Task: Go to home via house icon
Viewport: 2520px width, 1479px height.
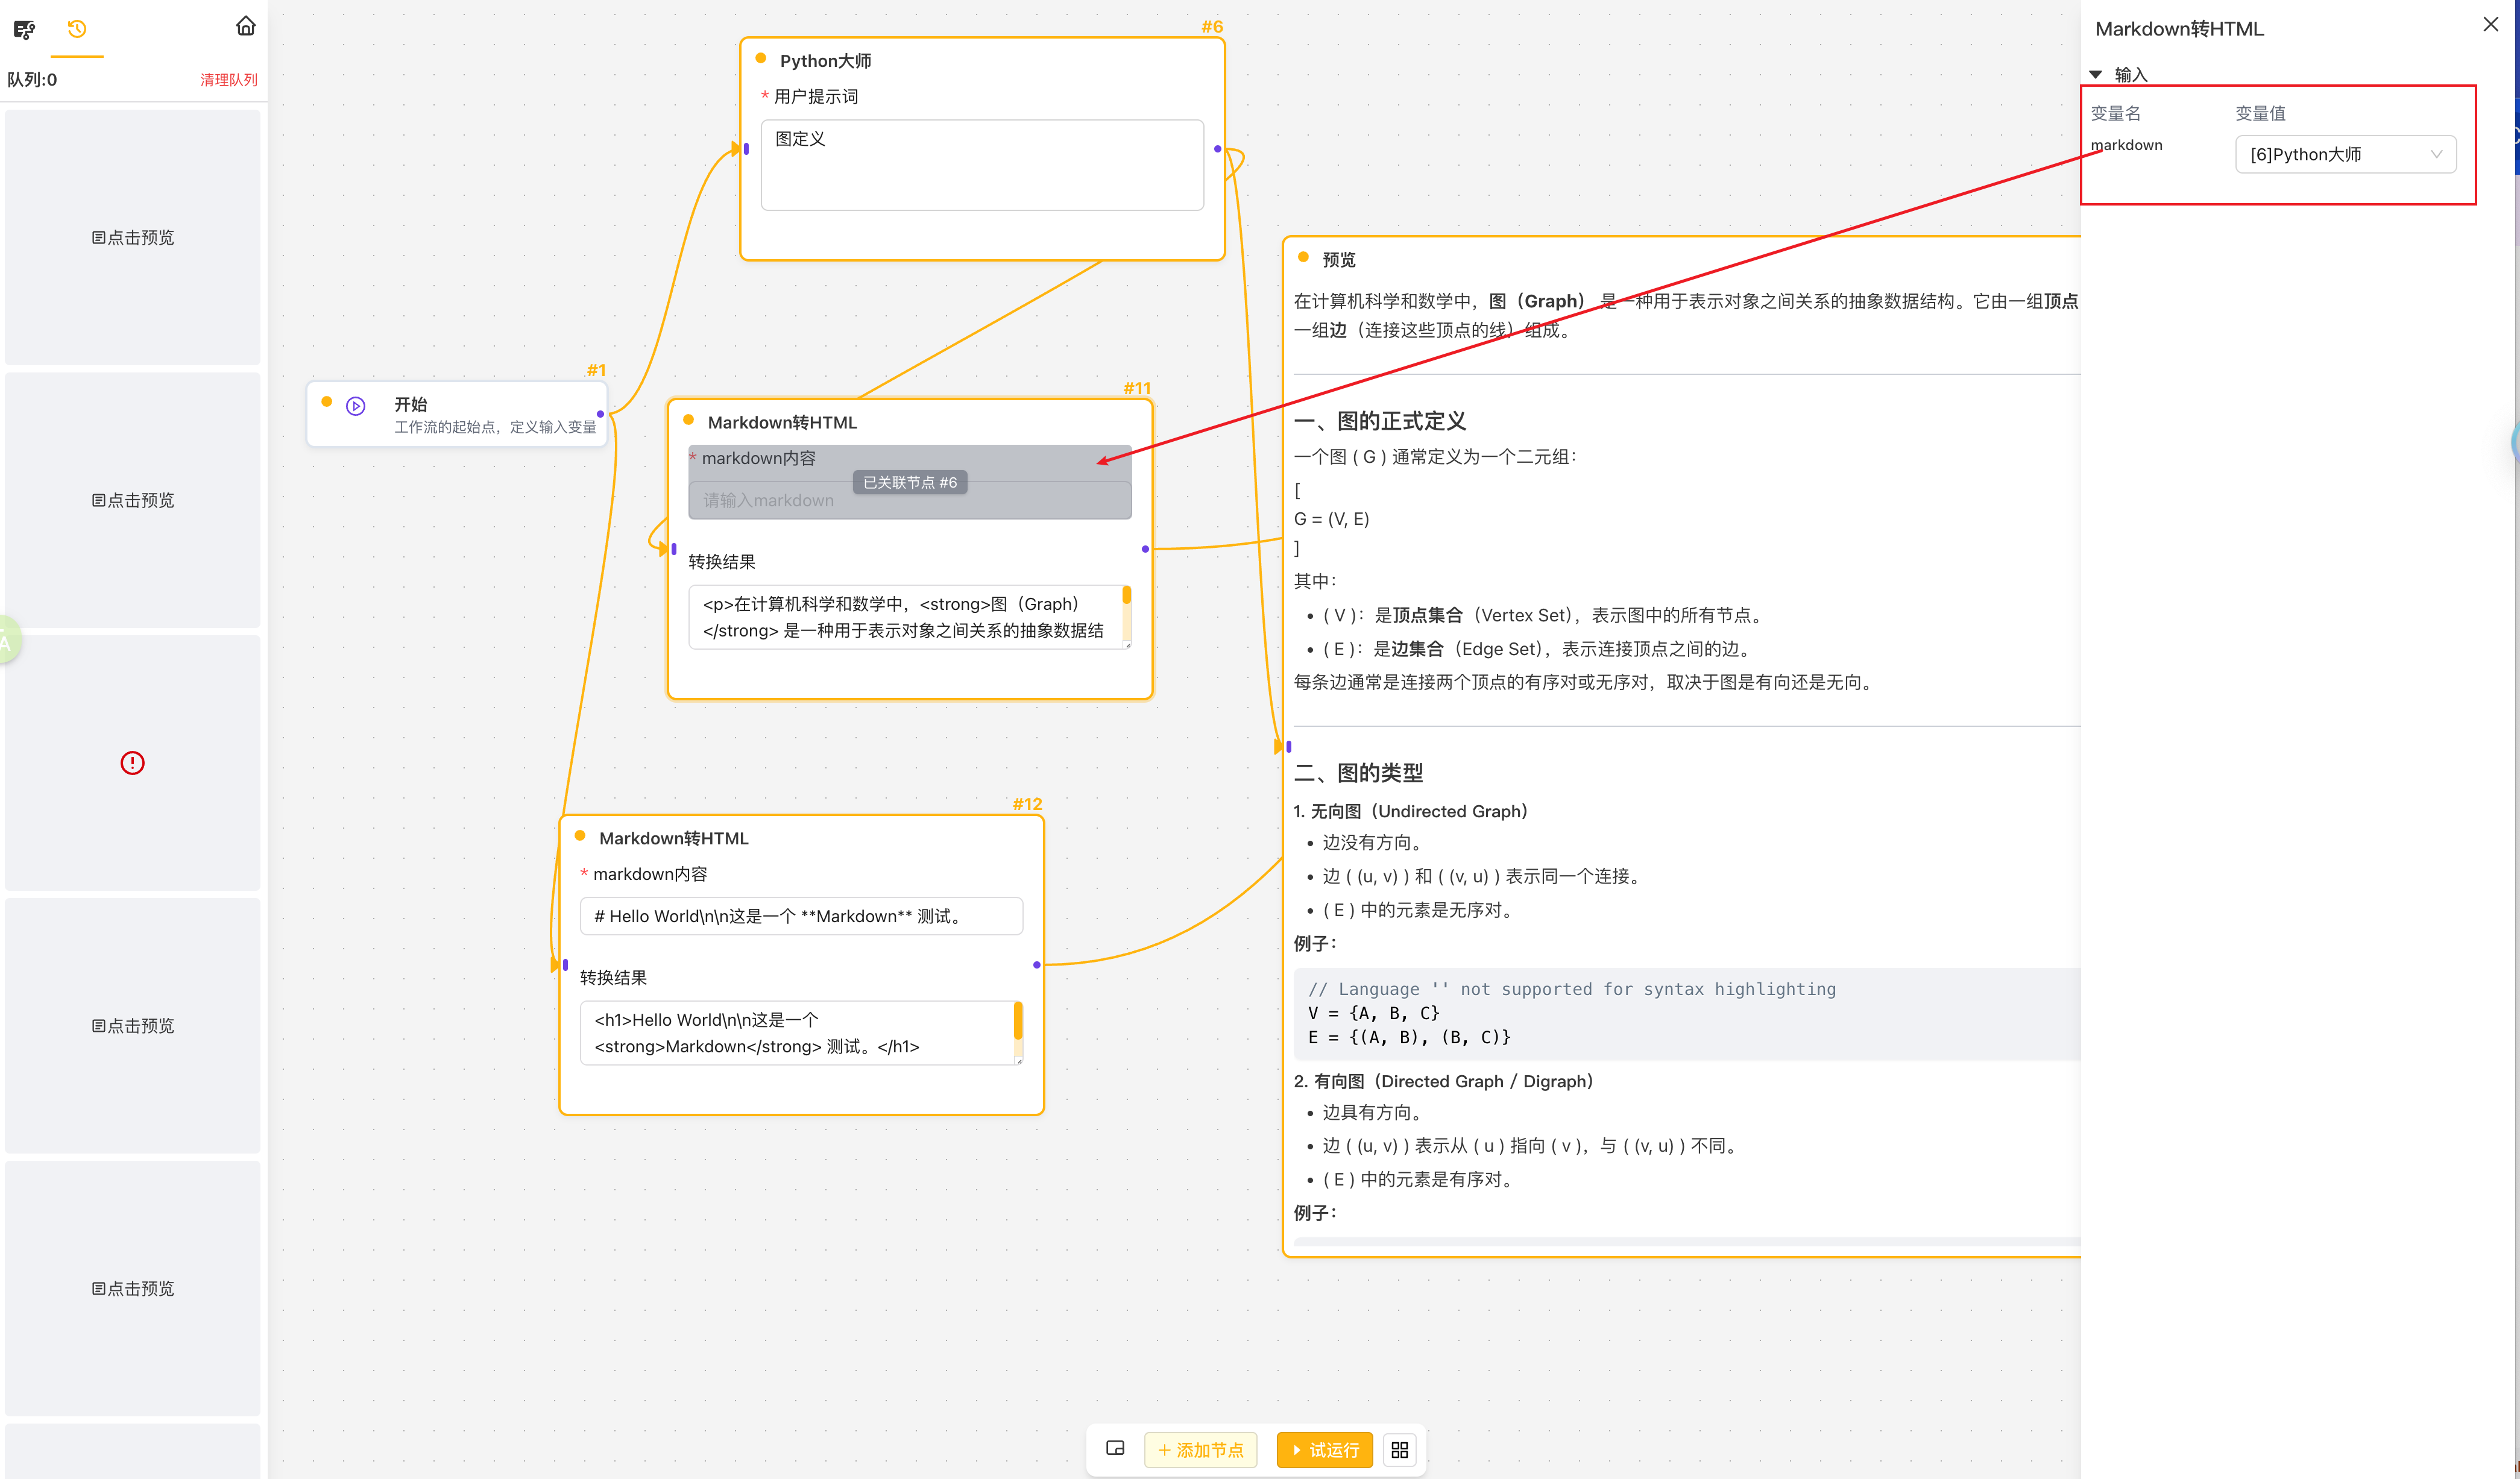Action: click(245, 26)
